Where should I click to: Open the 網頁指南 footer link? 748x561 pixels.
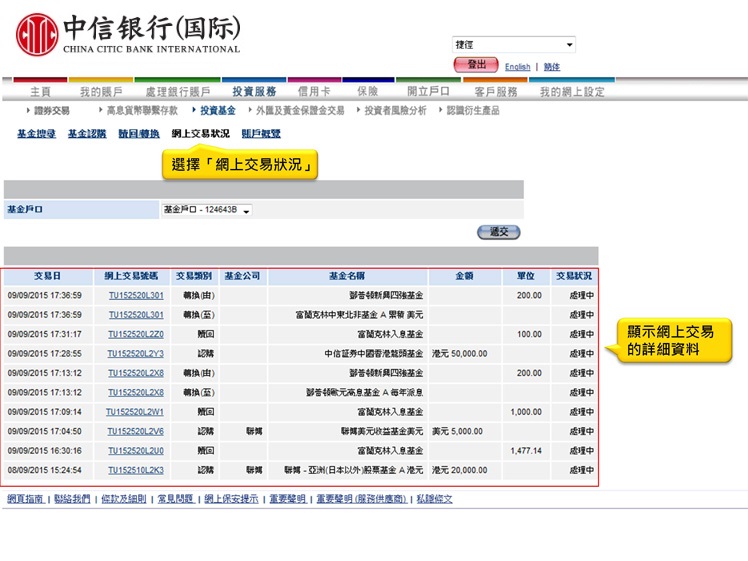click(25, 499)
